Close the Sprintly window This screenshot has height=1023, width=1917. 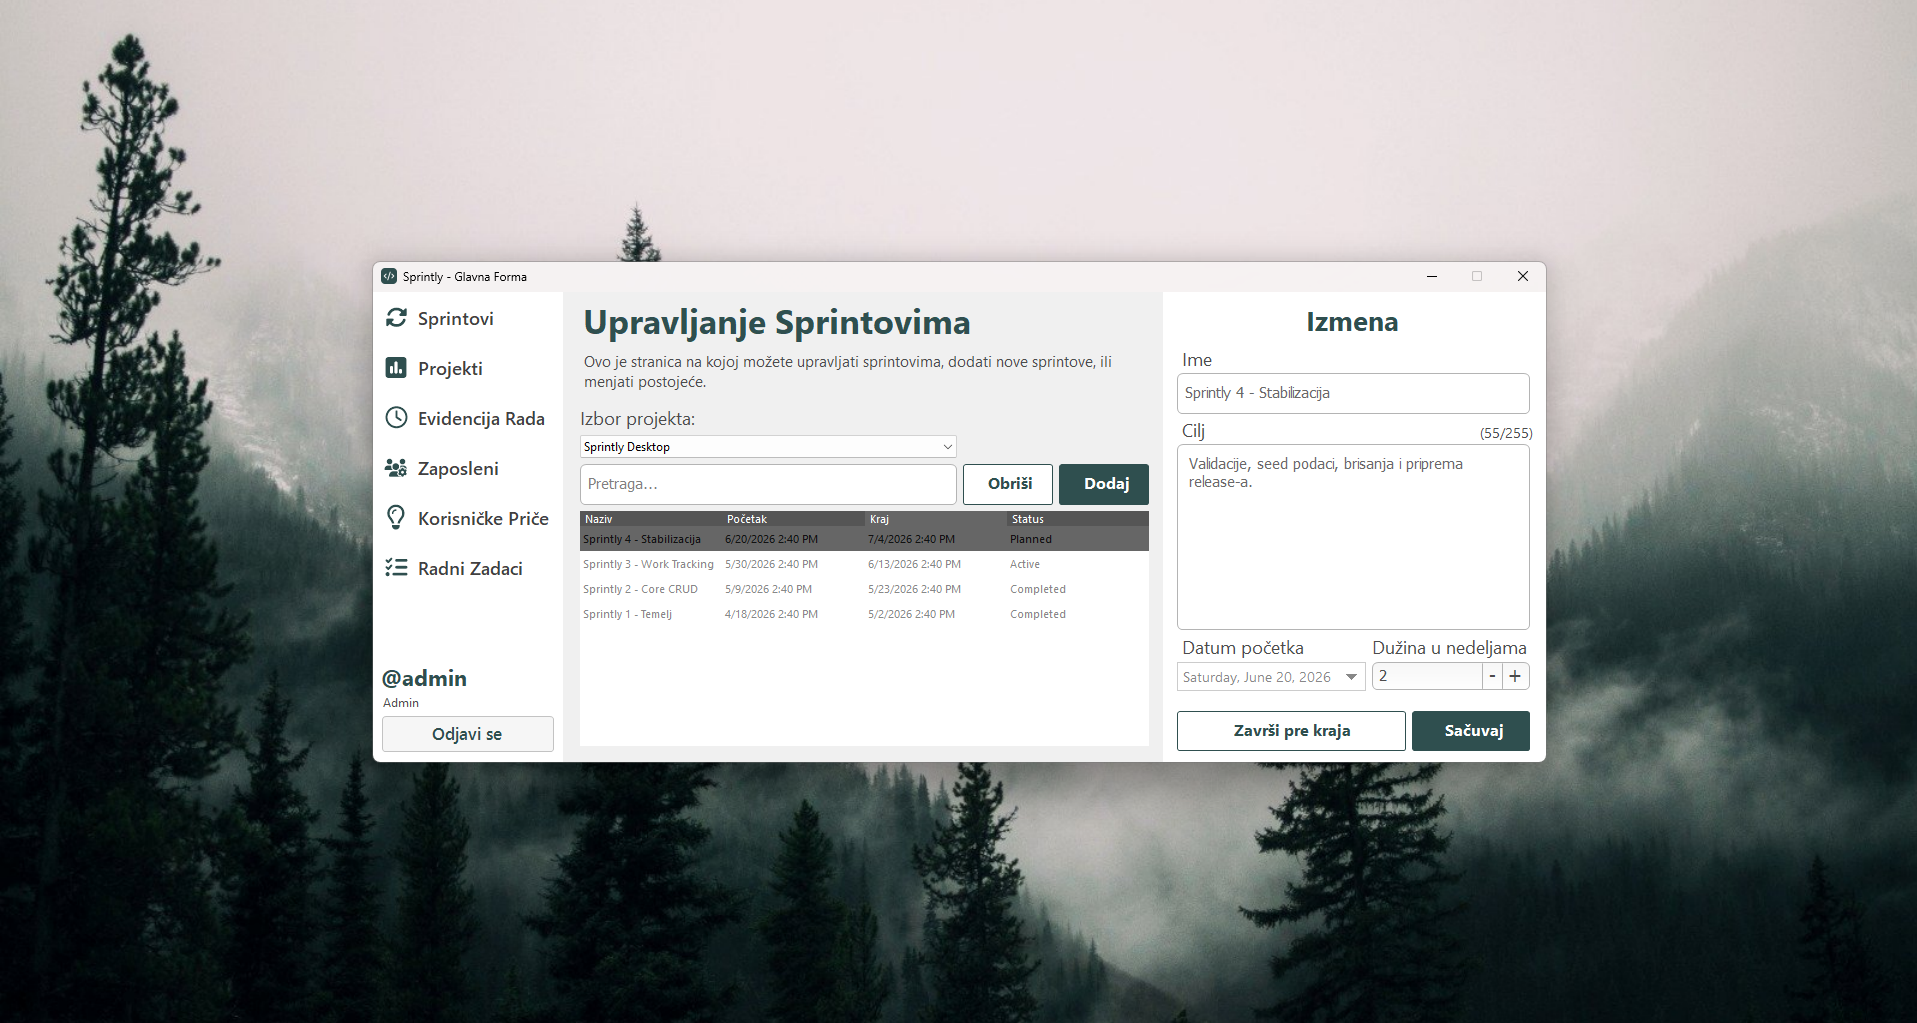coord(1523,277)
